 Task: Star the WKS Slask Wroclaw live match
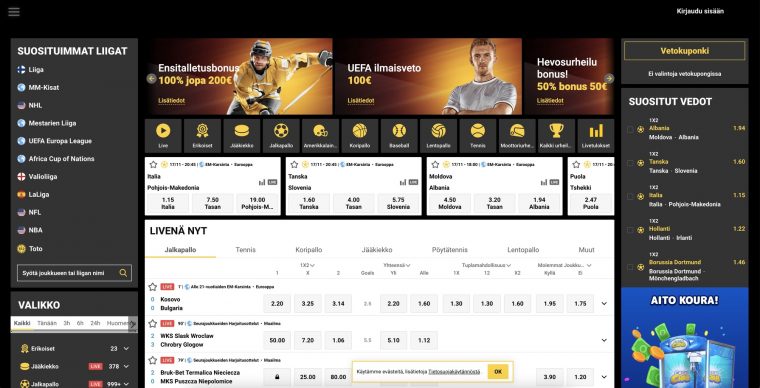tap(153, 323)
